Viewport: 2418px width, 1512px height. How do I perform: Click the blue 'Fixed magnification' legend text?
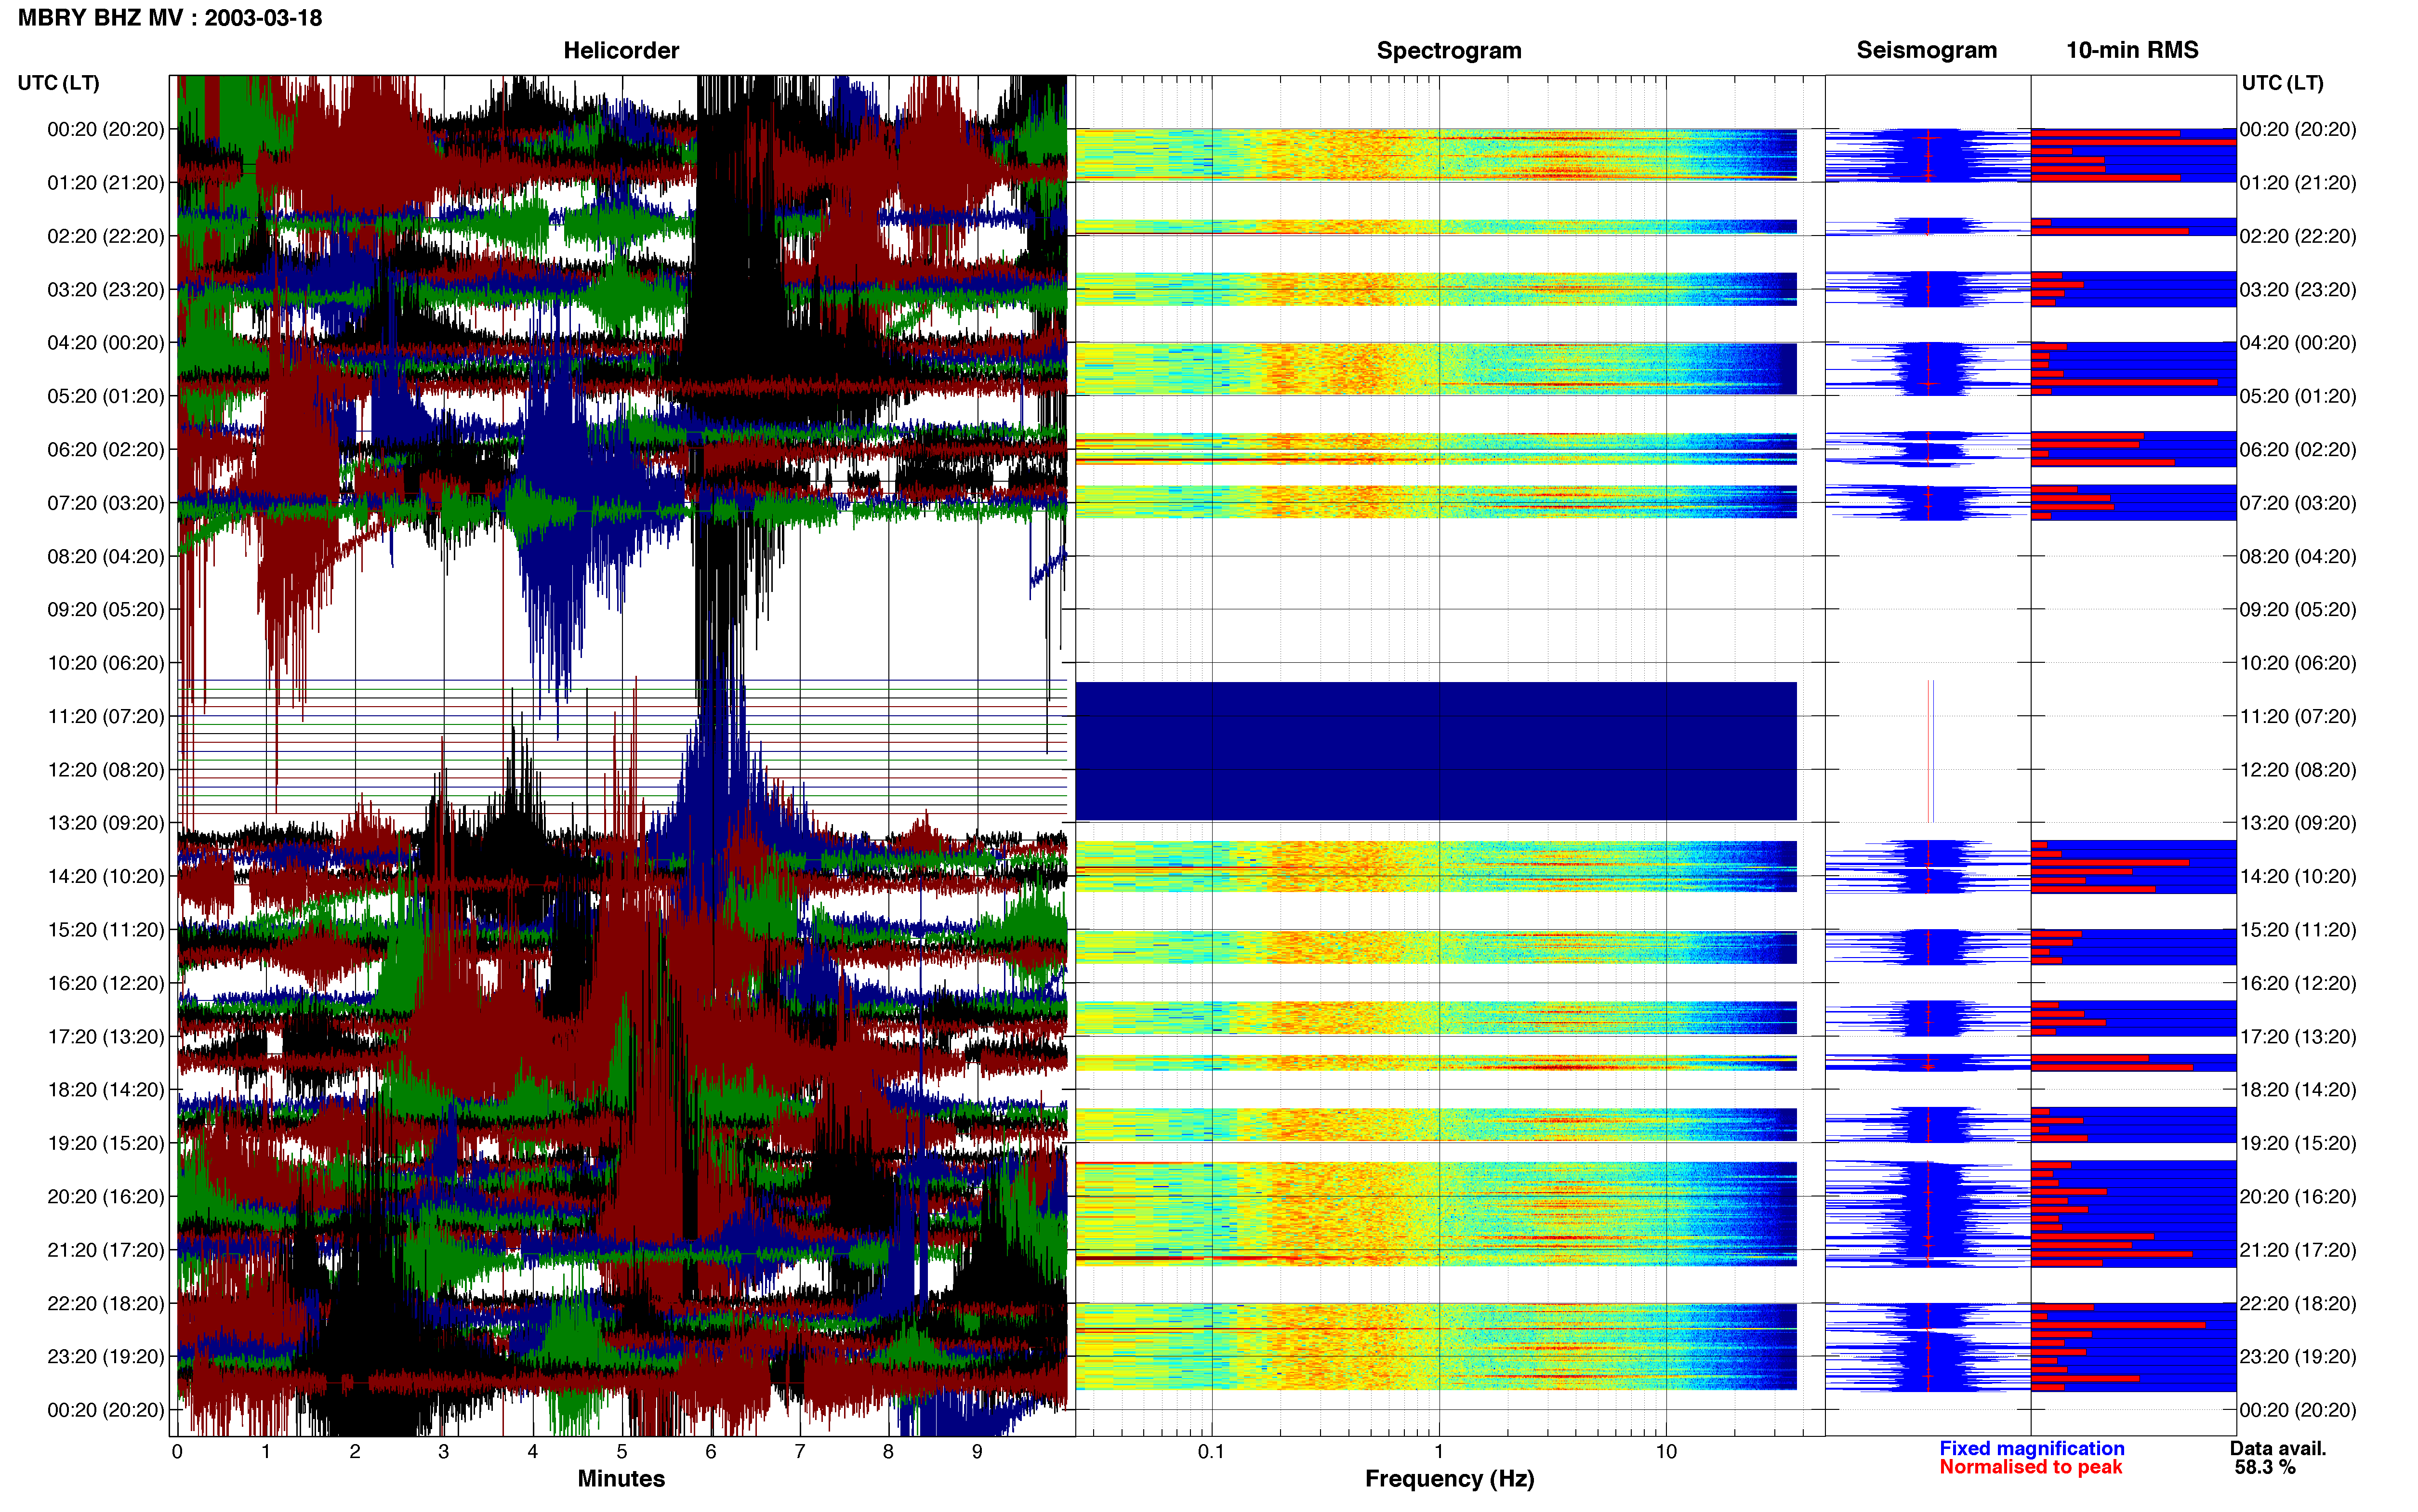[2032, 1449]
